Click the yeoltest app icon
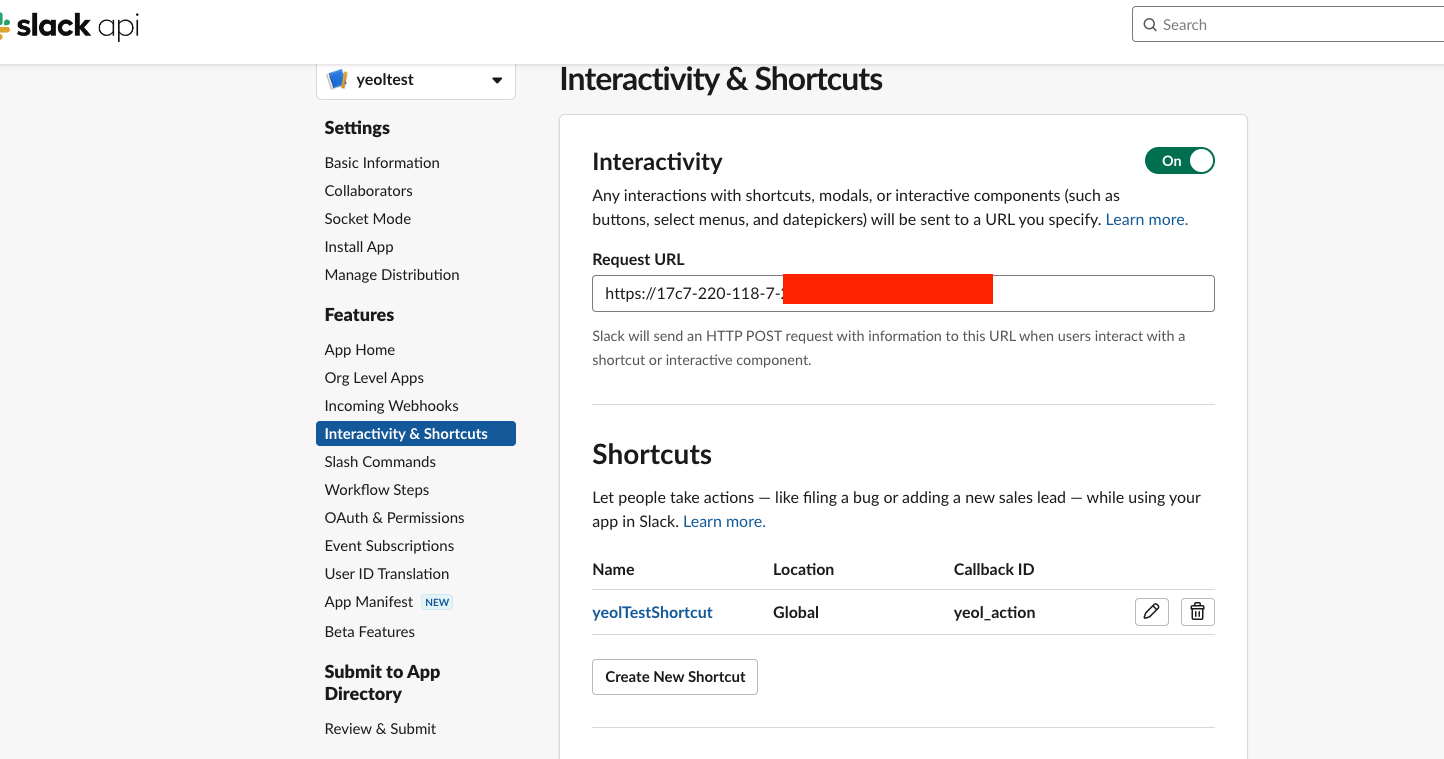Image resolution: width=1444 pixels, height=759 pixels. (x=337, y=80)
